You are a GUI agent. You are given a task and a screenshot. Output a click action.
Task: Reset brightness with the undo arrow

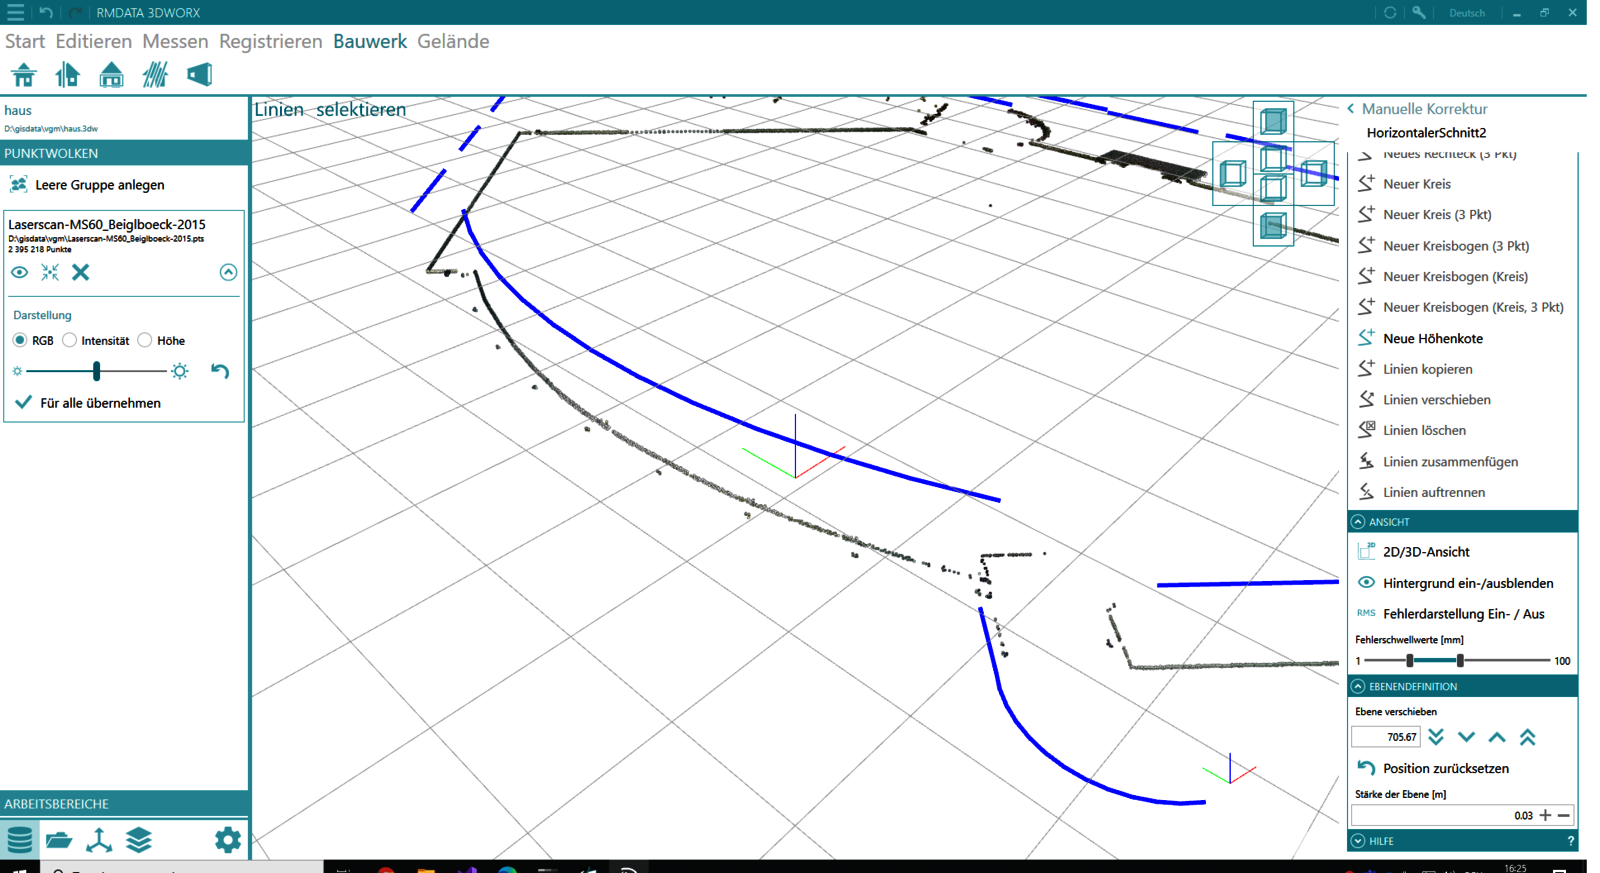pos(220,371)
